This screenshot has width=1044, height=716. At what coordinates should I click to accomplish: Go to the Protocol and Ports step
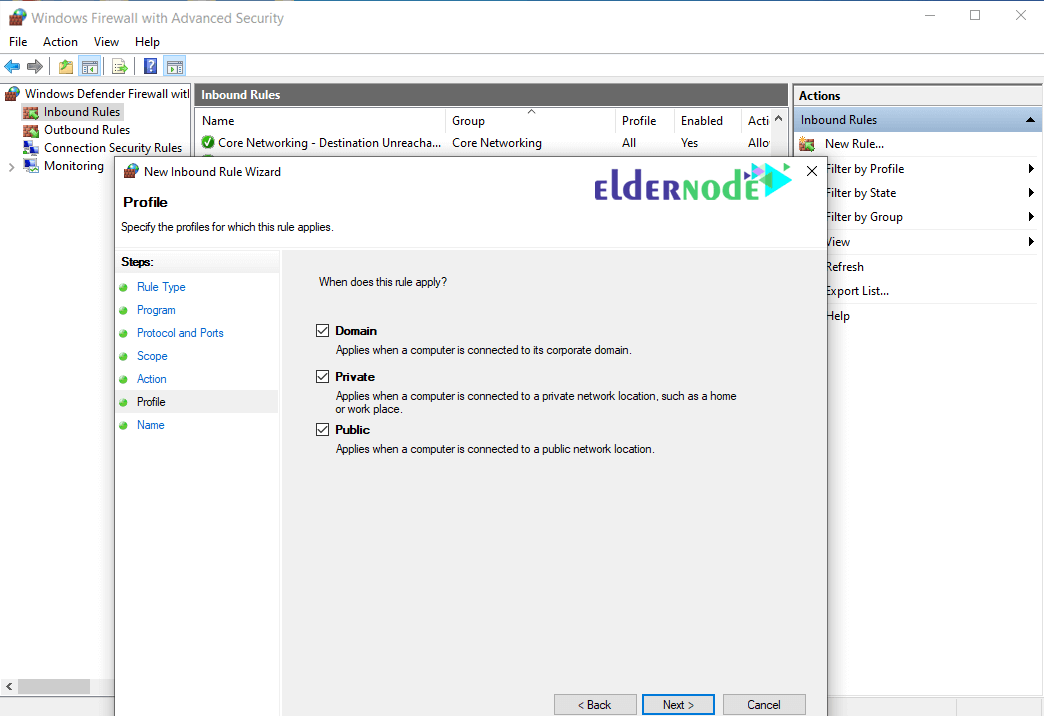(x=180, y=333)
